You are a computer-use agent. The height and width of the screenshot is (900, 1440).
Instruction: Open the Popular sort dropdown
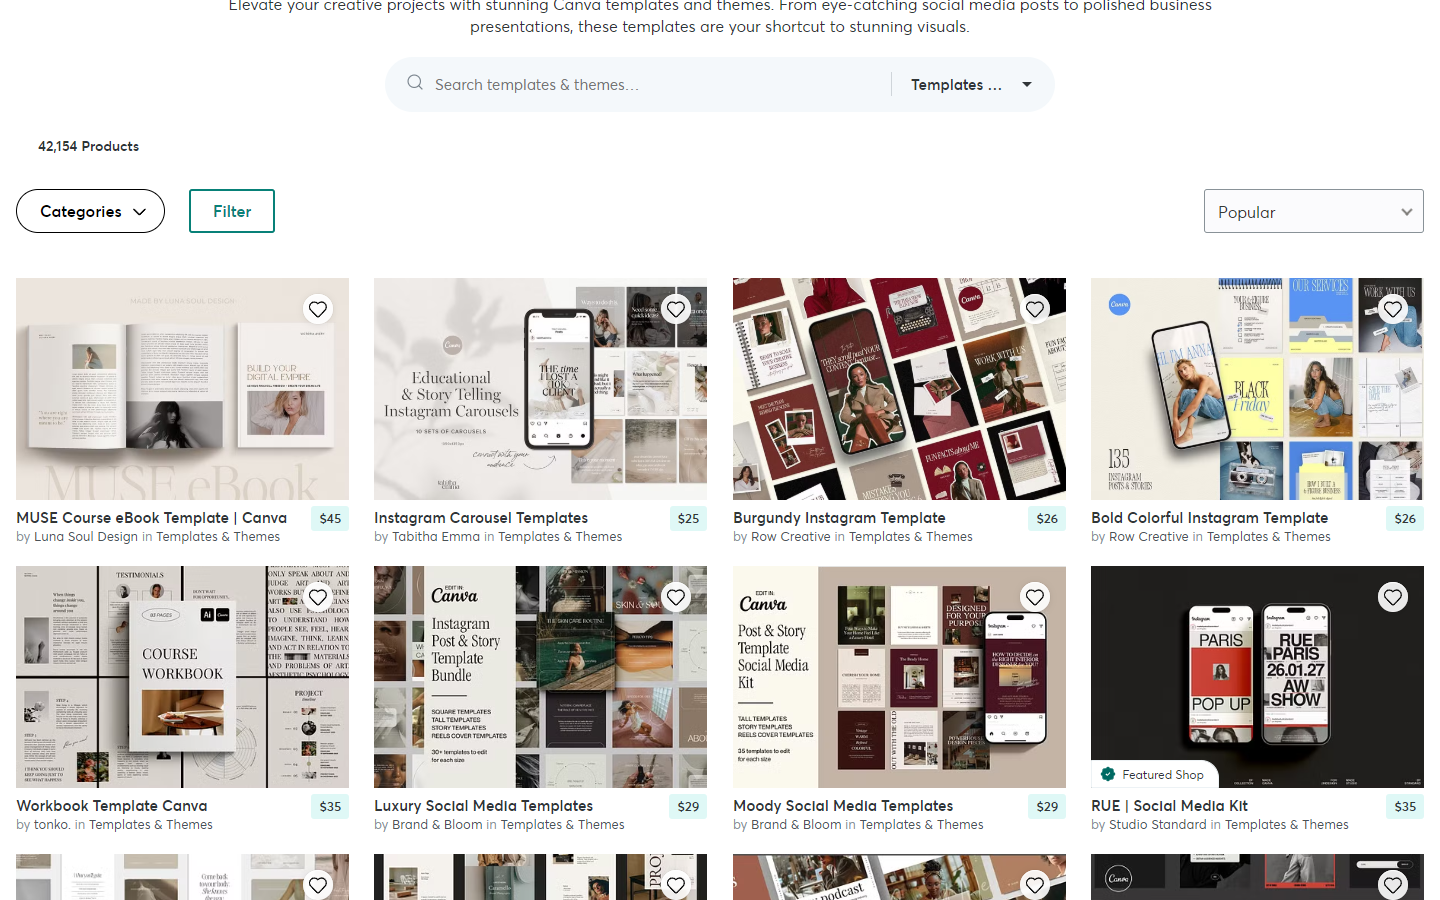(x=1313, y=212)
